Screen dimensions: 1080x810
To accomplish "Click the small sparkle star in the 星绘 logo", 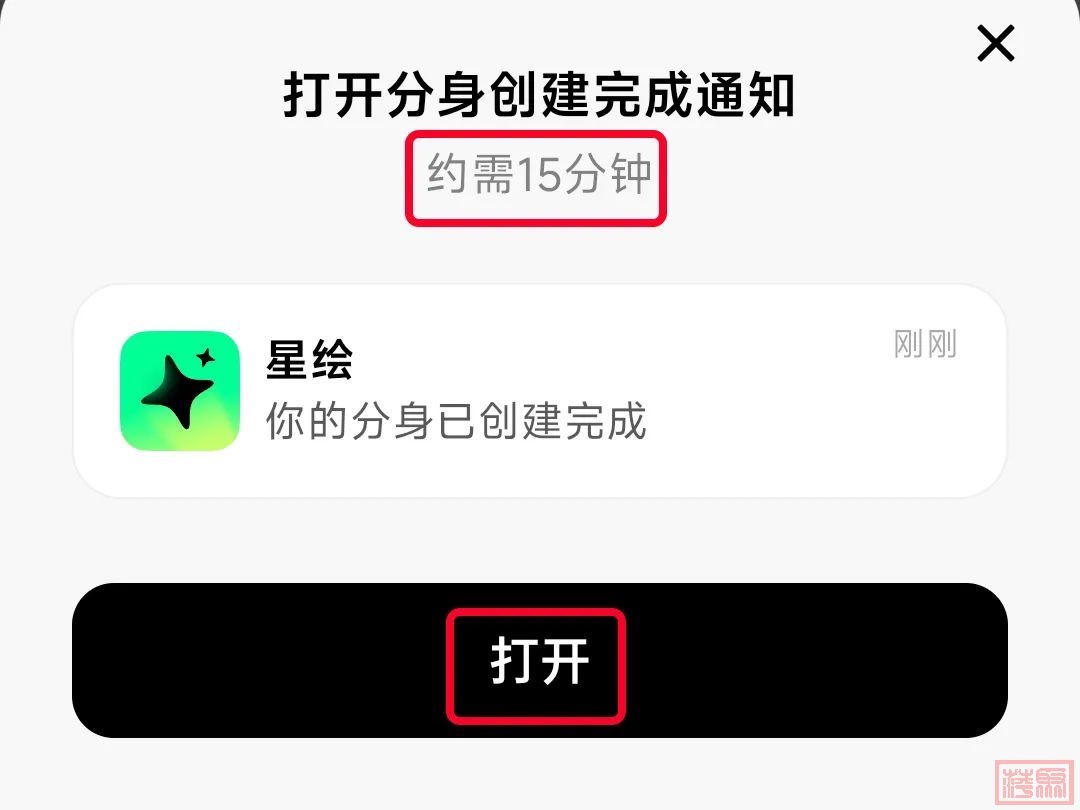I will click(x=205, y=357).
